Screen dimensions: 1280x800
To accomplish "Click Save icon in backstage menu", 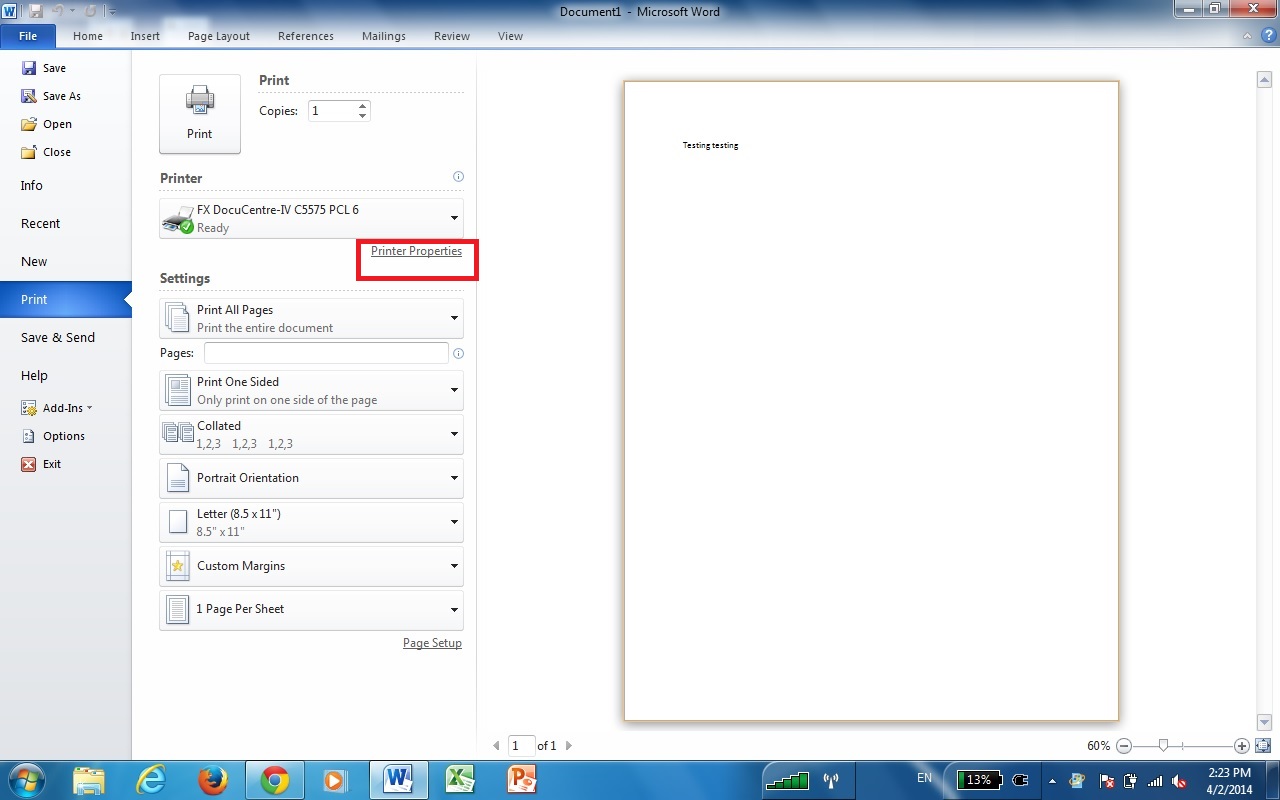I will tap(30, 68).
